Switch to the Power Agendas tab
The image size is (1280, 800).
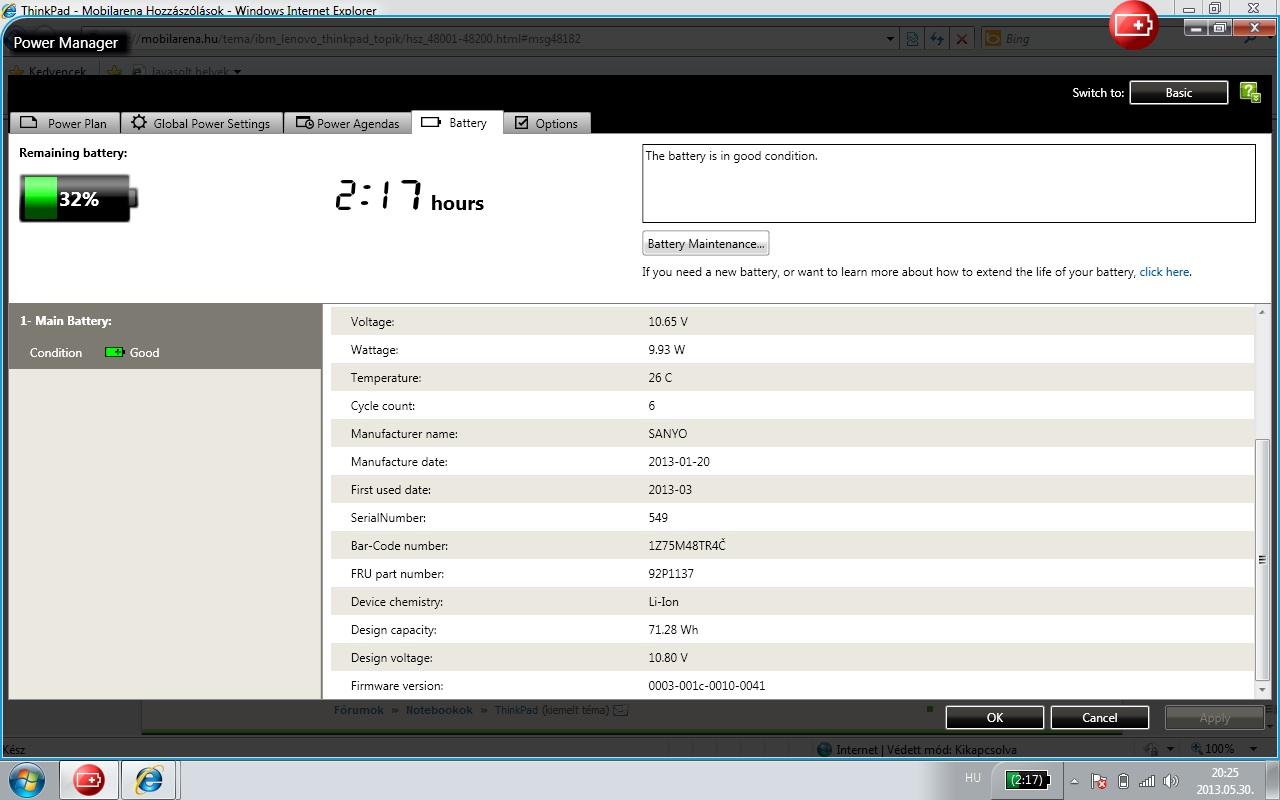tap(347, 123)
